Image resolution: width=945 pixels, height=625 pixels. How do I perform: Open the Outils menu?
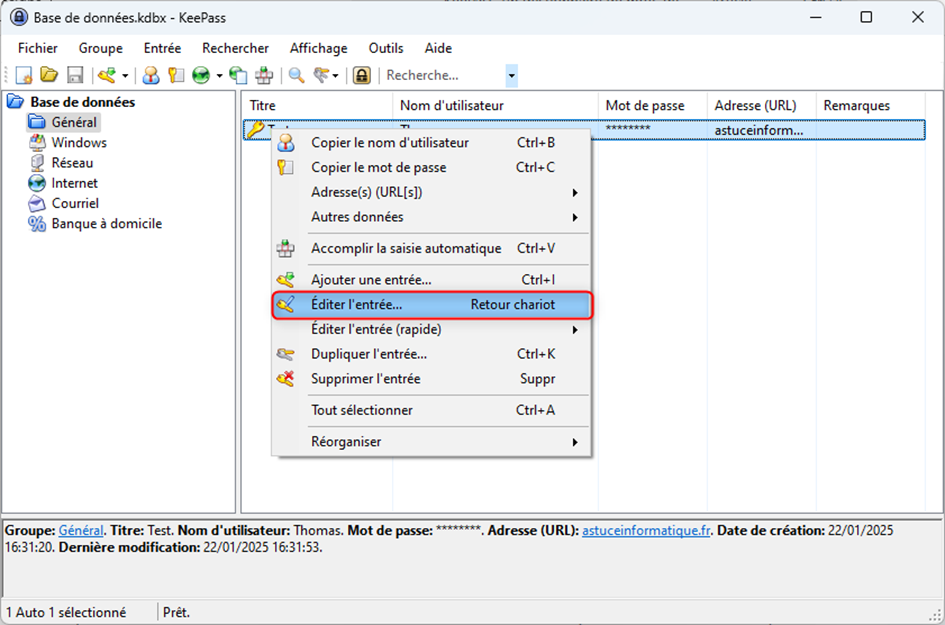coord(385,48)
